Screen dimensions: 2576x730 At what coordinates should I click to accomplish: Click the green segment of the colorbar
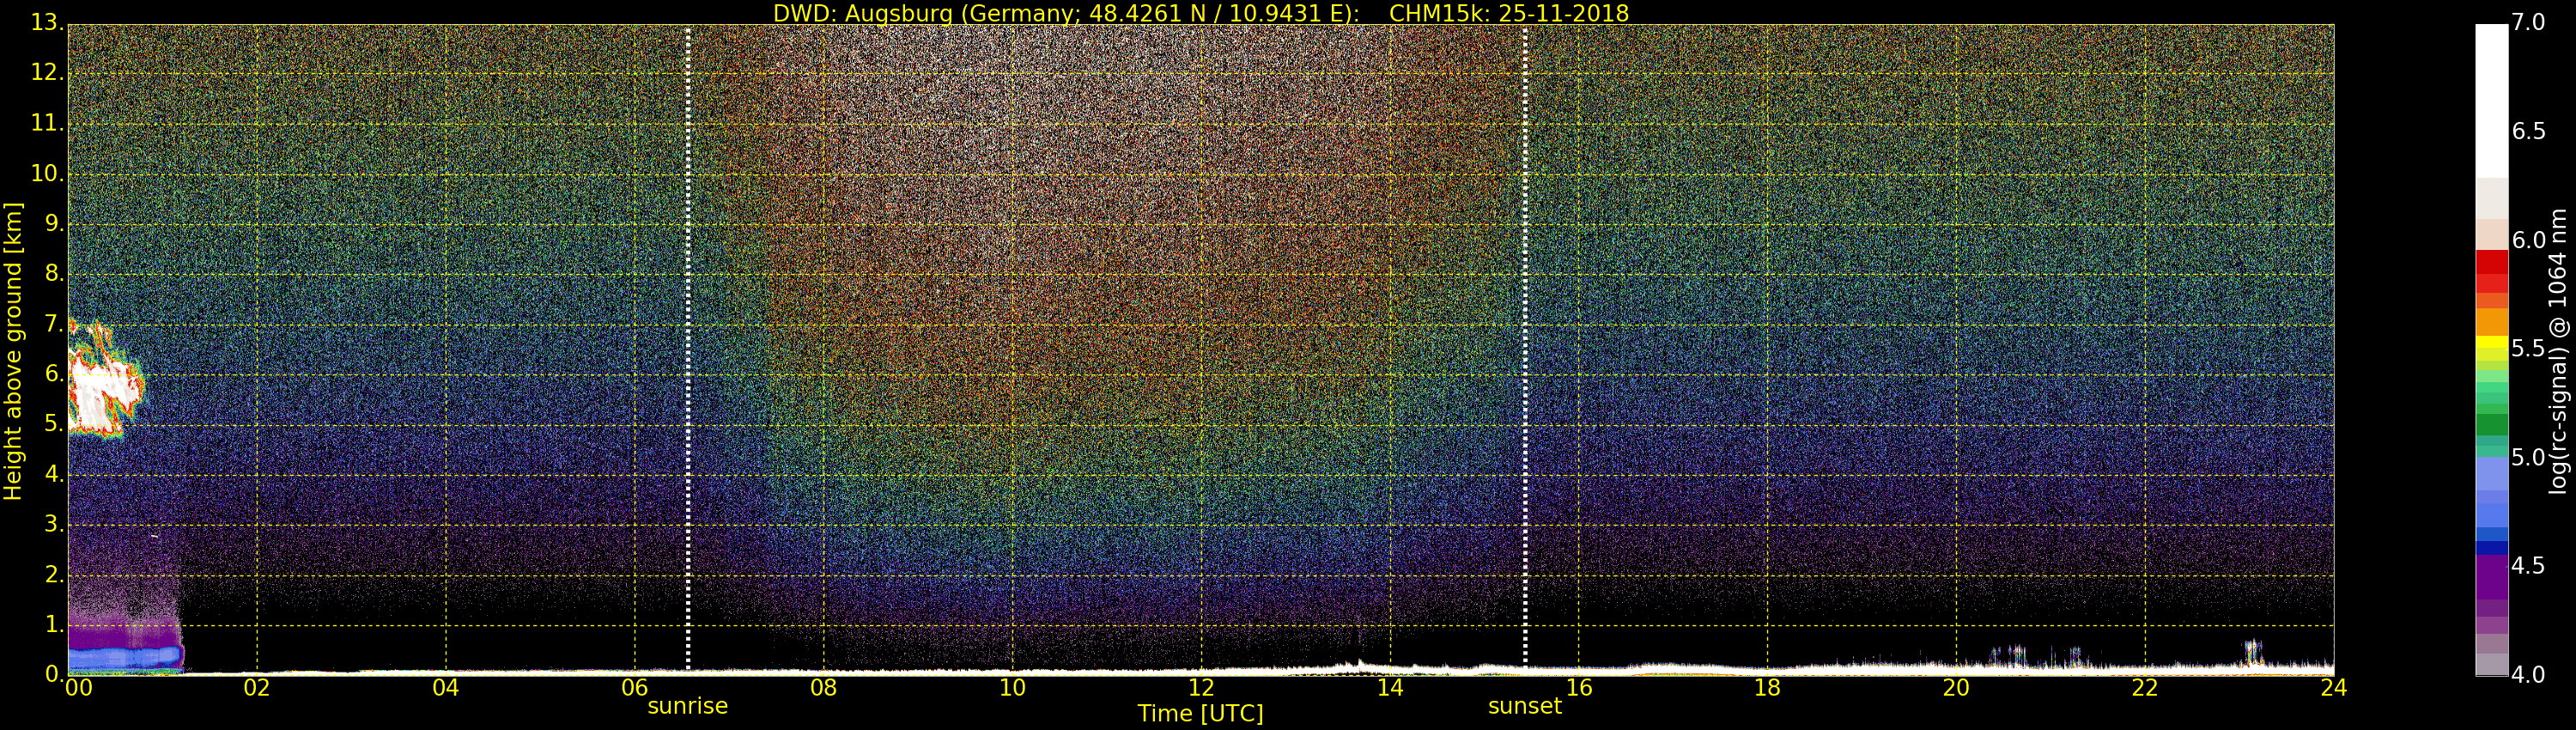[2491, 424]
